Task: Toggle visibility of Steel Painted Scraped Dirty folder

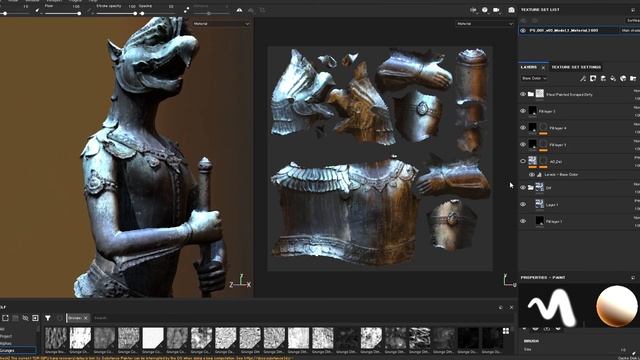Action: click(x=523, y=94)
